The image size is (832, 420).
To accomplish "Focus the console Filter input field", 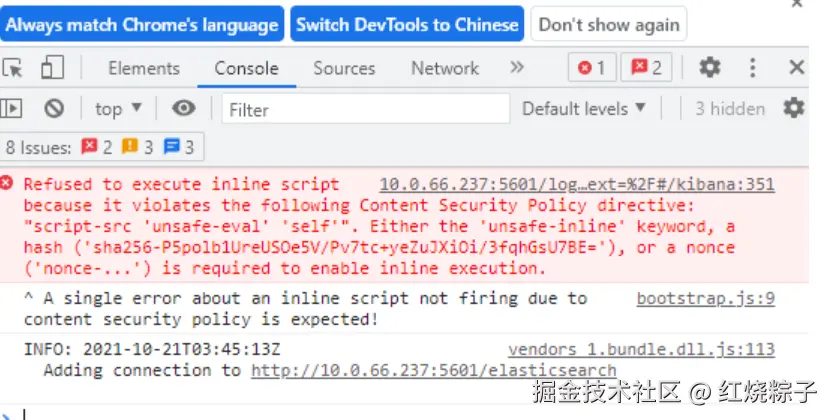I will pos(366,109).
